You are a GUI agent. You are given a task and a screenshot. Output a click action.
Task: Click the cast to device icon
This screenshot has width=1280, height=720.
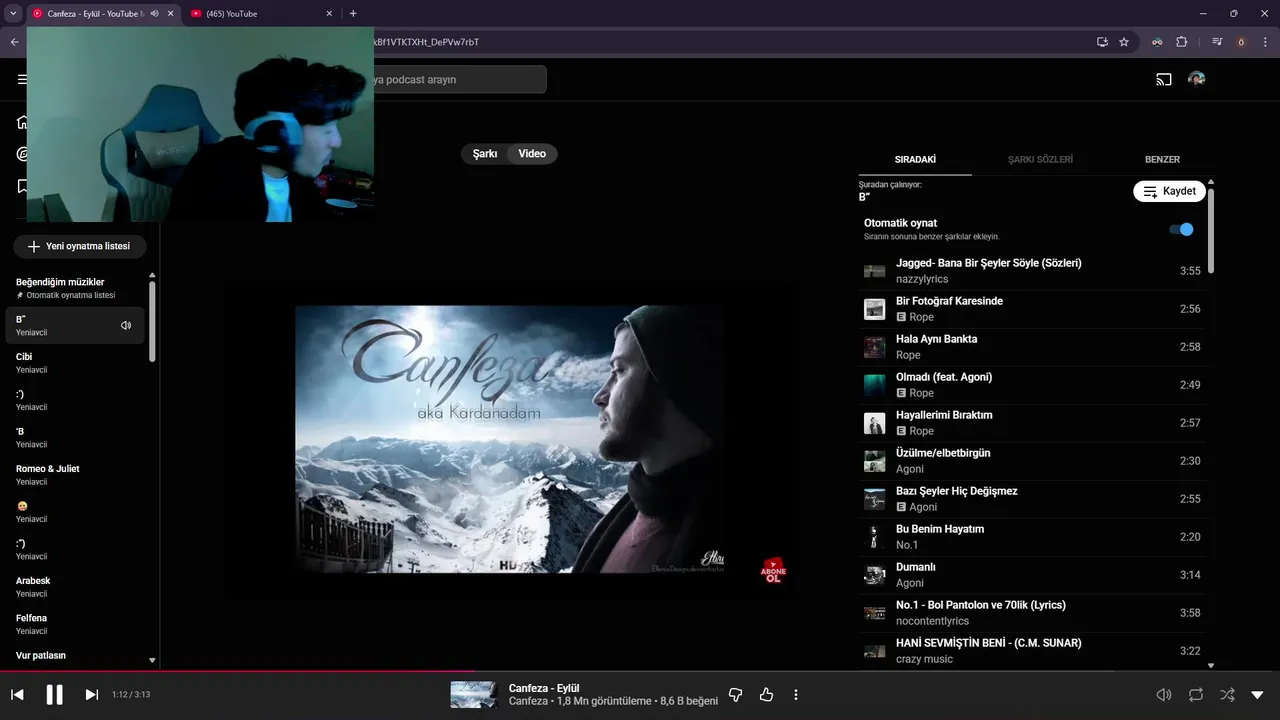[1164, 79]
